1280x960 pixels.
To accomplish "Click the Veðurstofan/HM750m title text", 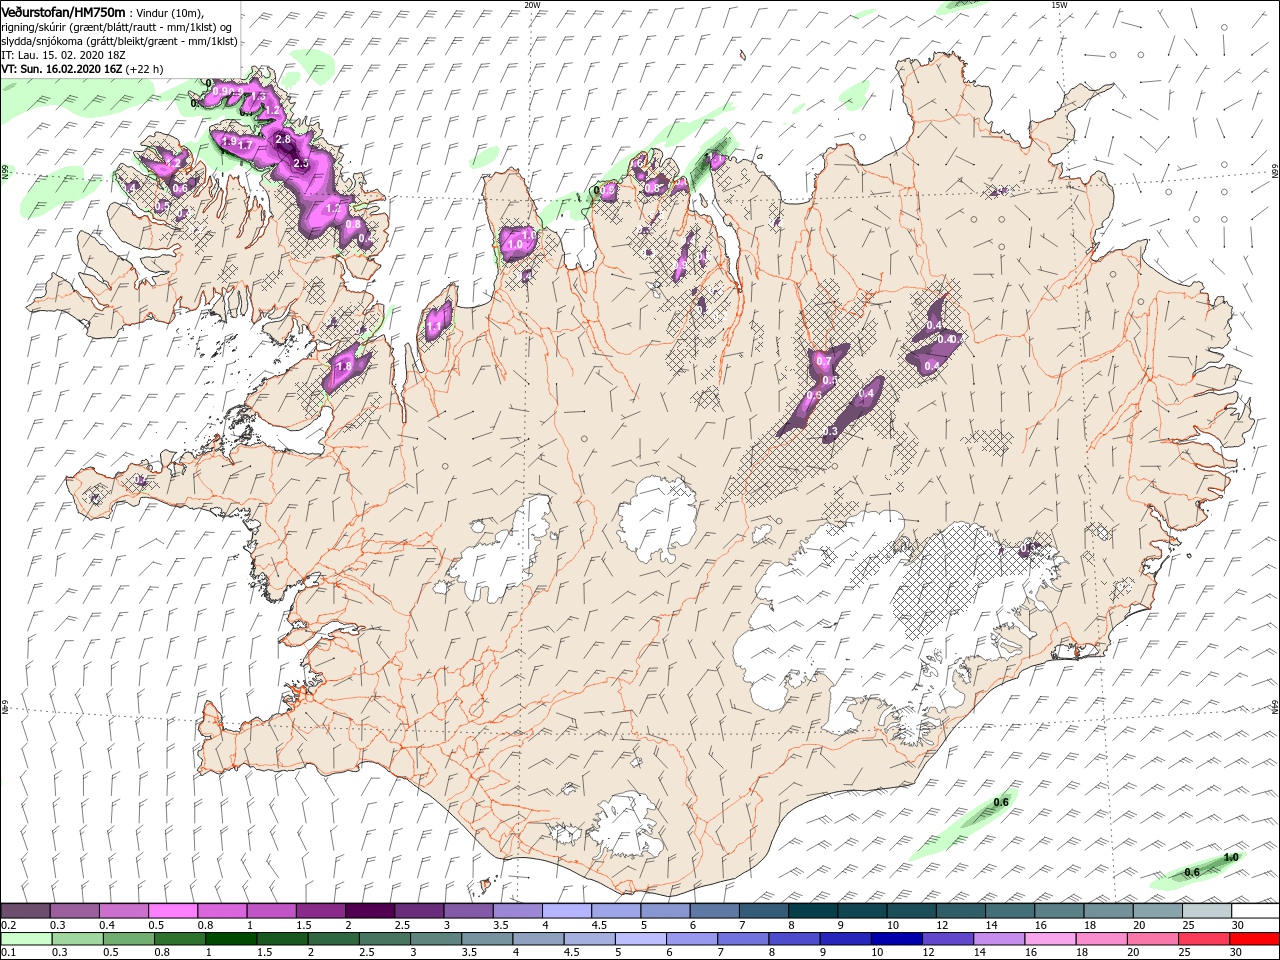I will tap(63, 11).
